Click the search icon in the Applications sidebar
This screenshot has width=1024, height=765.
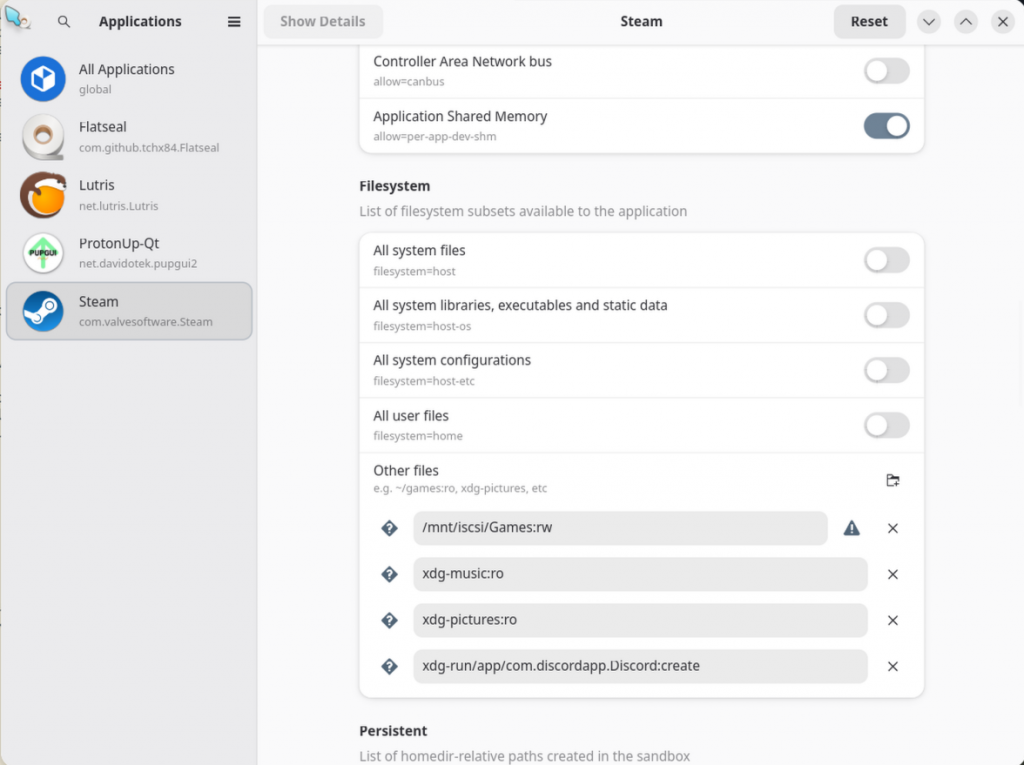tap(64, 21)
